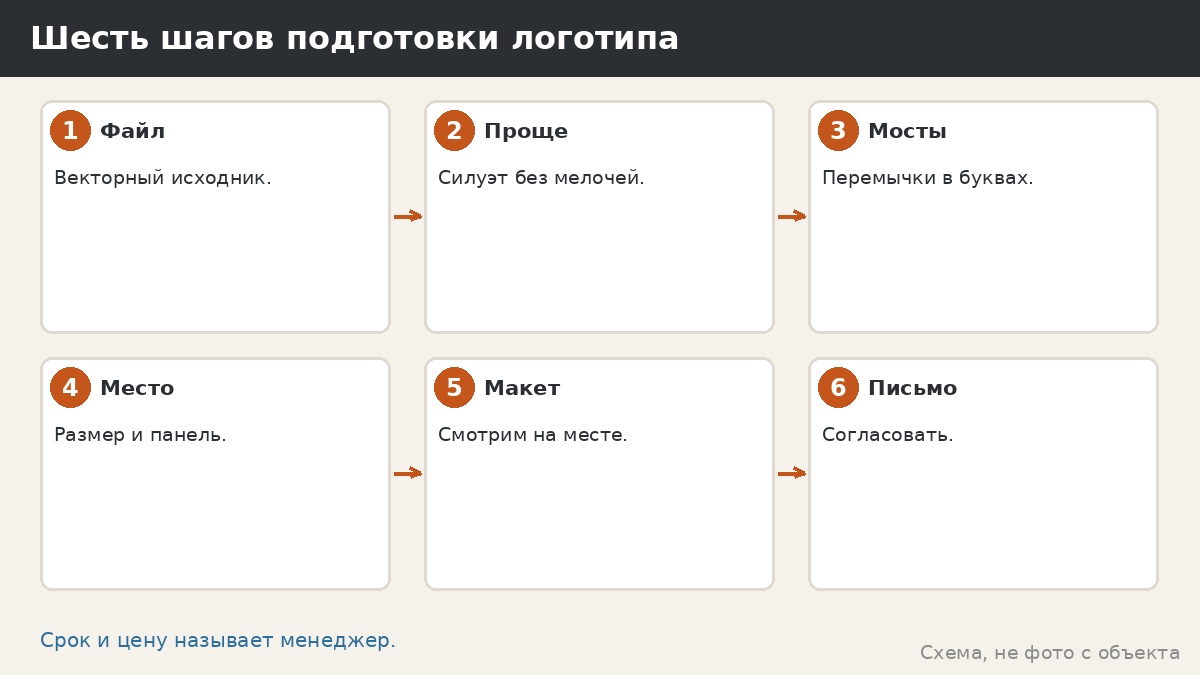This screenshot has height=675, width=1200.
Task: Click the arrow between Место and Макет cards
Action: [x=408, y=473]
